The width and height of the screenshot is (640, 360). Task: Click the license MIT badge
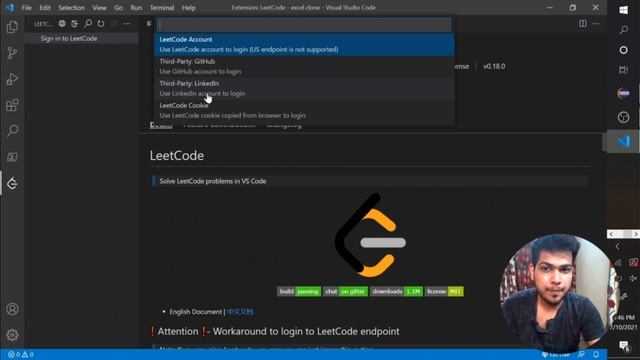point(444,291)
